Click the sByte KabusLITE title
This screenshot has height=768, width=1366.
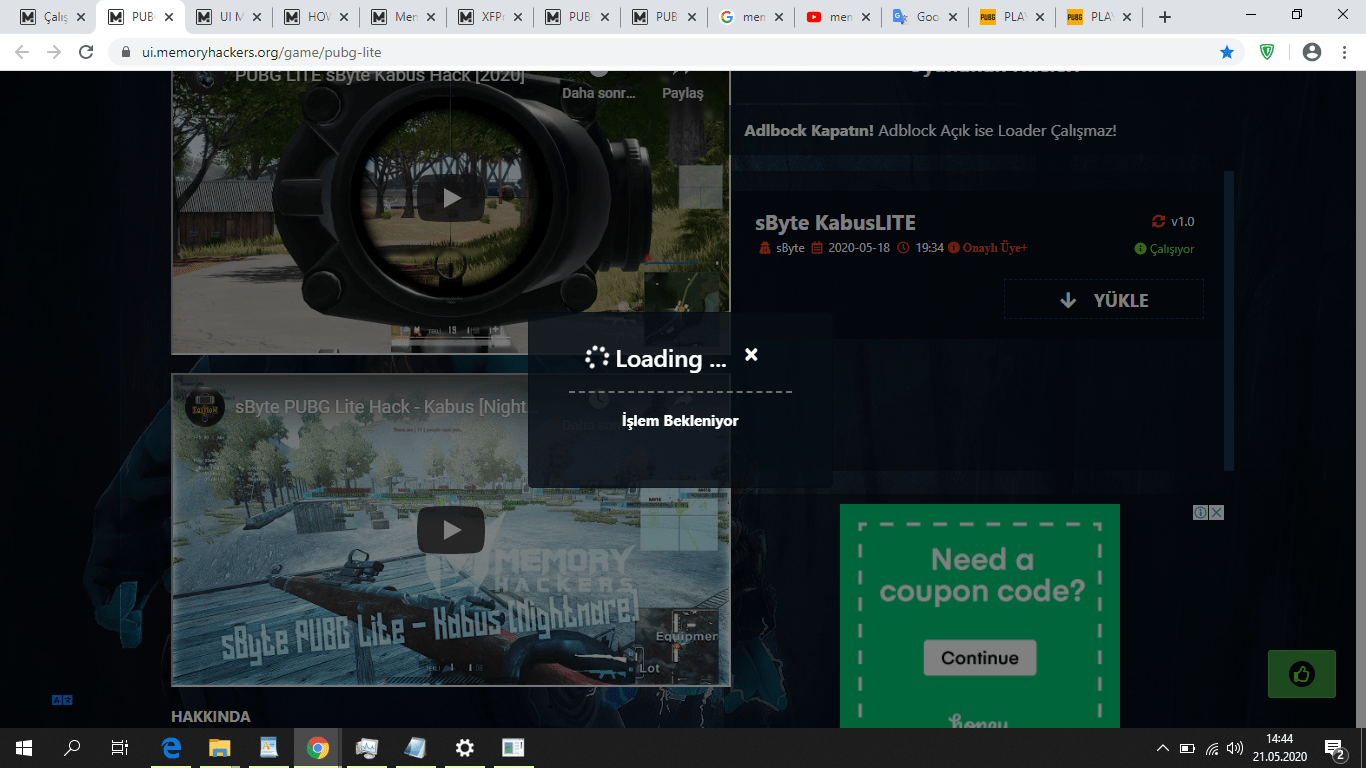pyautogui.click(x=836, y=223)
